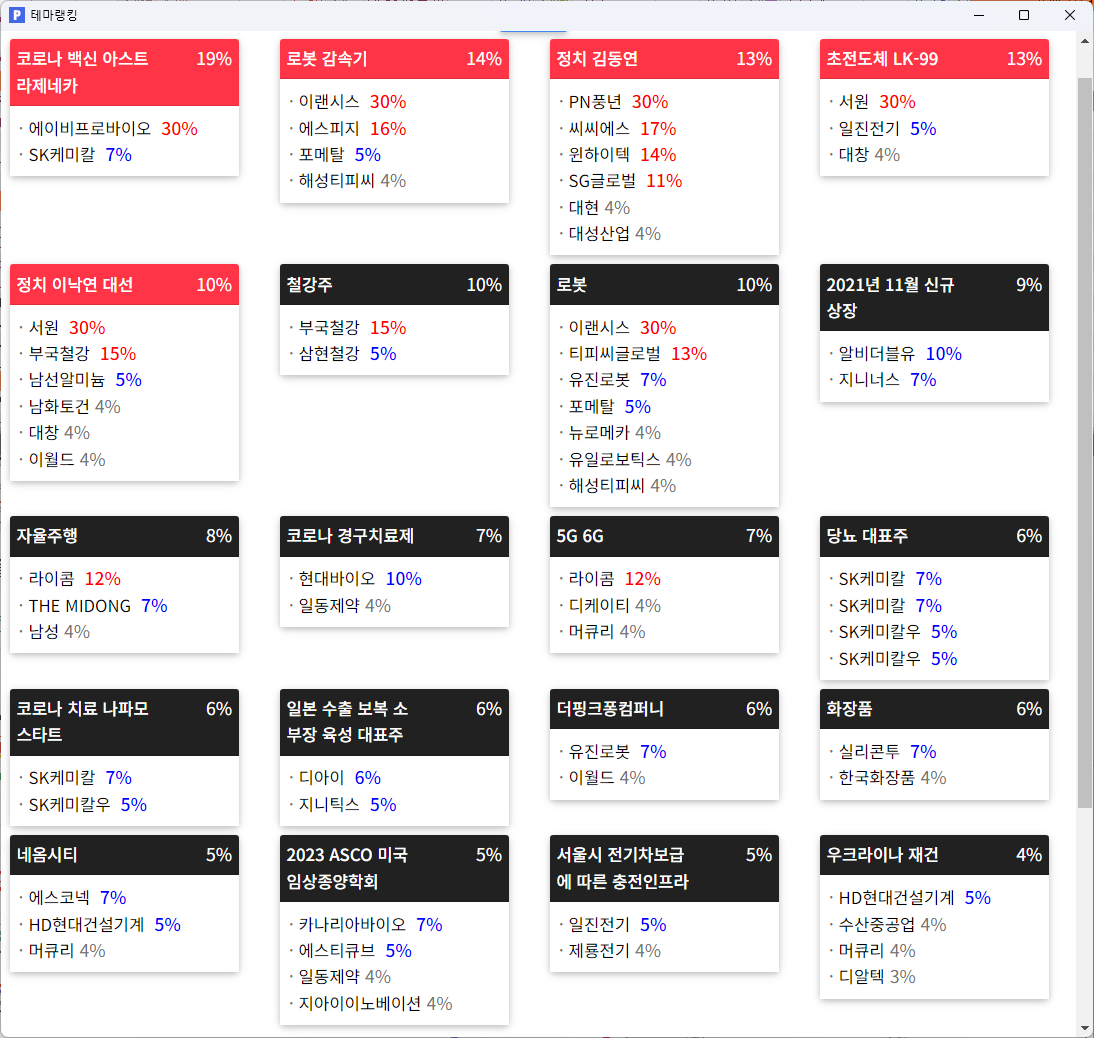The image size is (1094, 1038).
Task: Open the 로봇 감속기 theme header
Action: click(x=394, y=59)
